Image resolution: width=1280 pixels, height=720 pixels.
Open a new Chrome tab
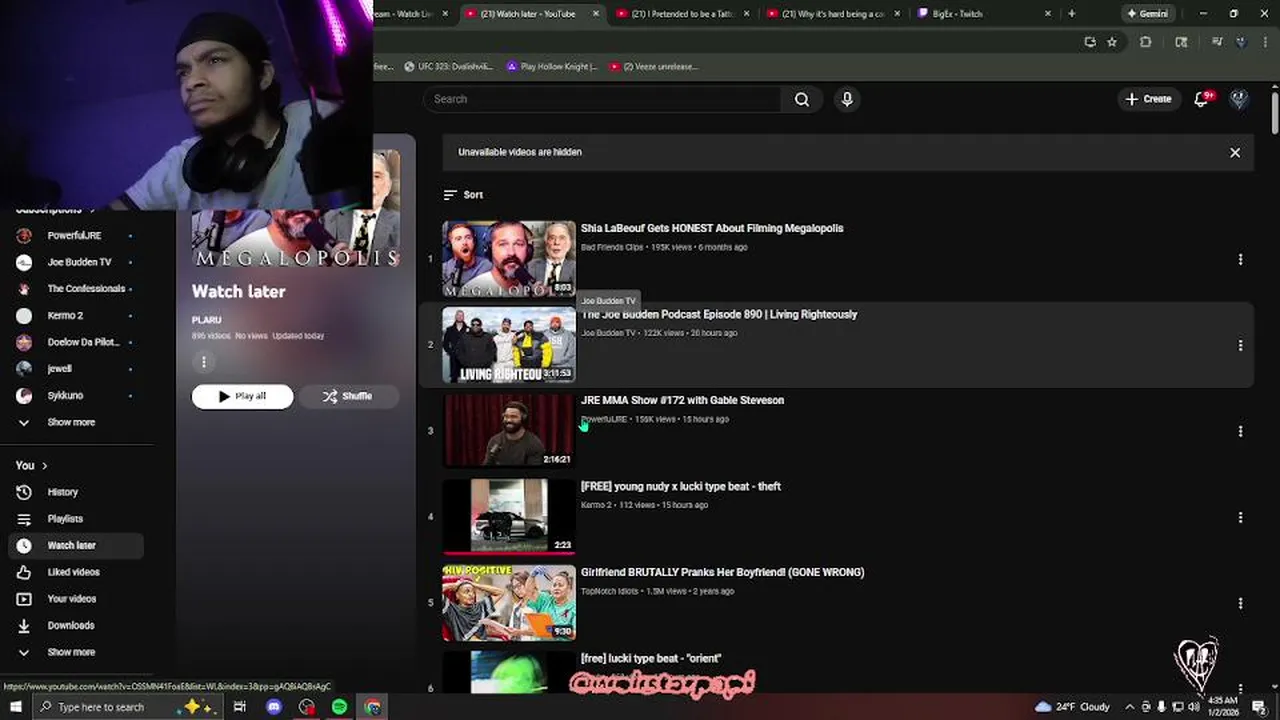[1071, 14]
